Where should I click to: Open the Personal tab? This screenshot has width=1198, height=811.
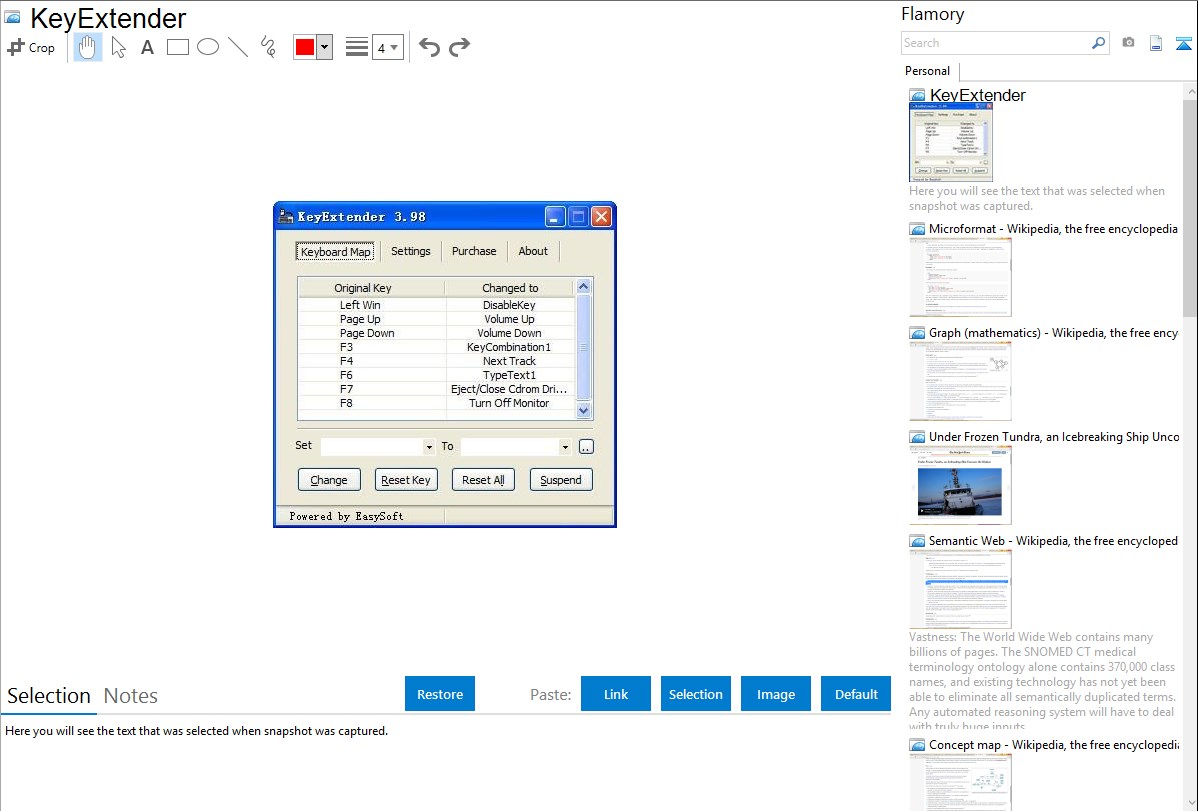pyautogui.click(x=927, y=71)
